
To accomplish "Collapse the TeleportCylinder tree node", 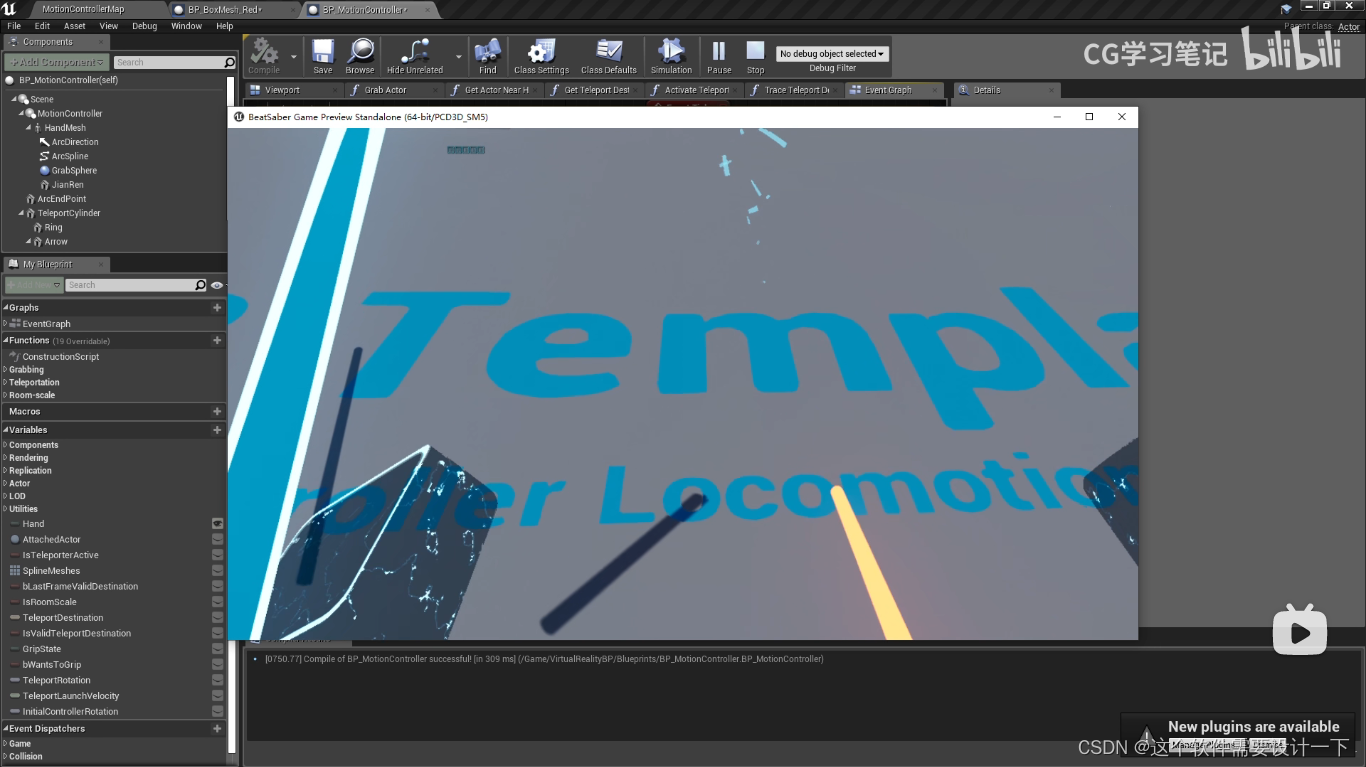I will pos(21,213).
